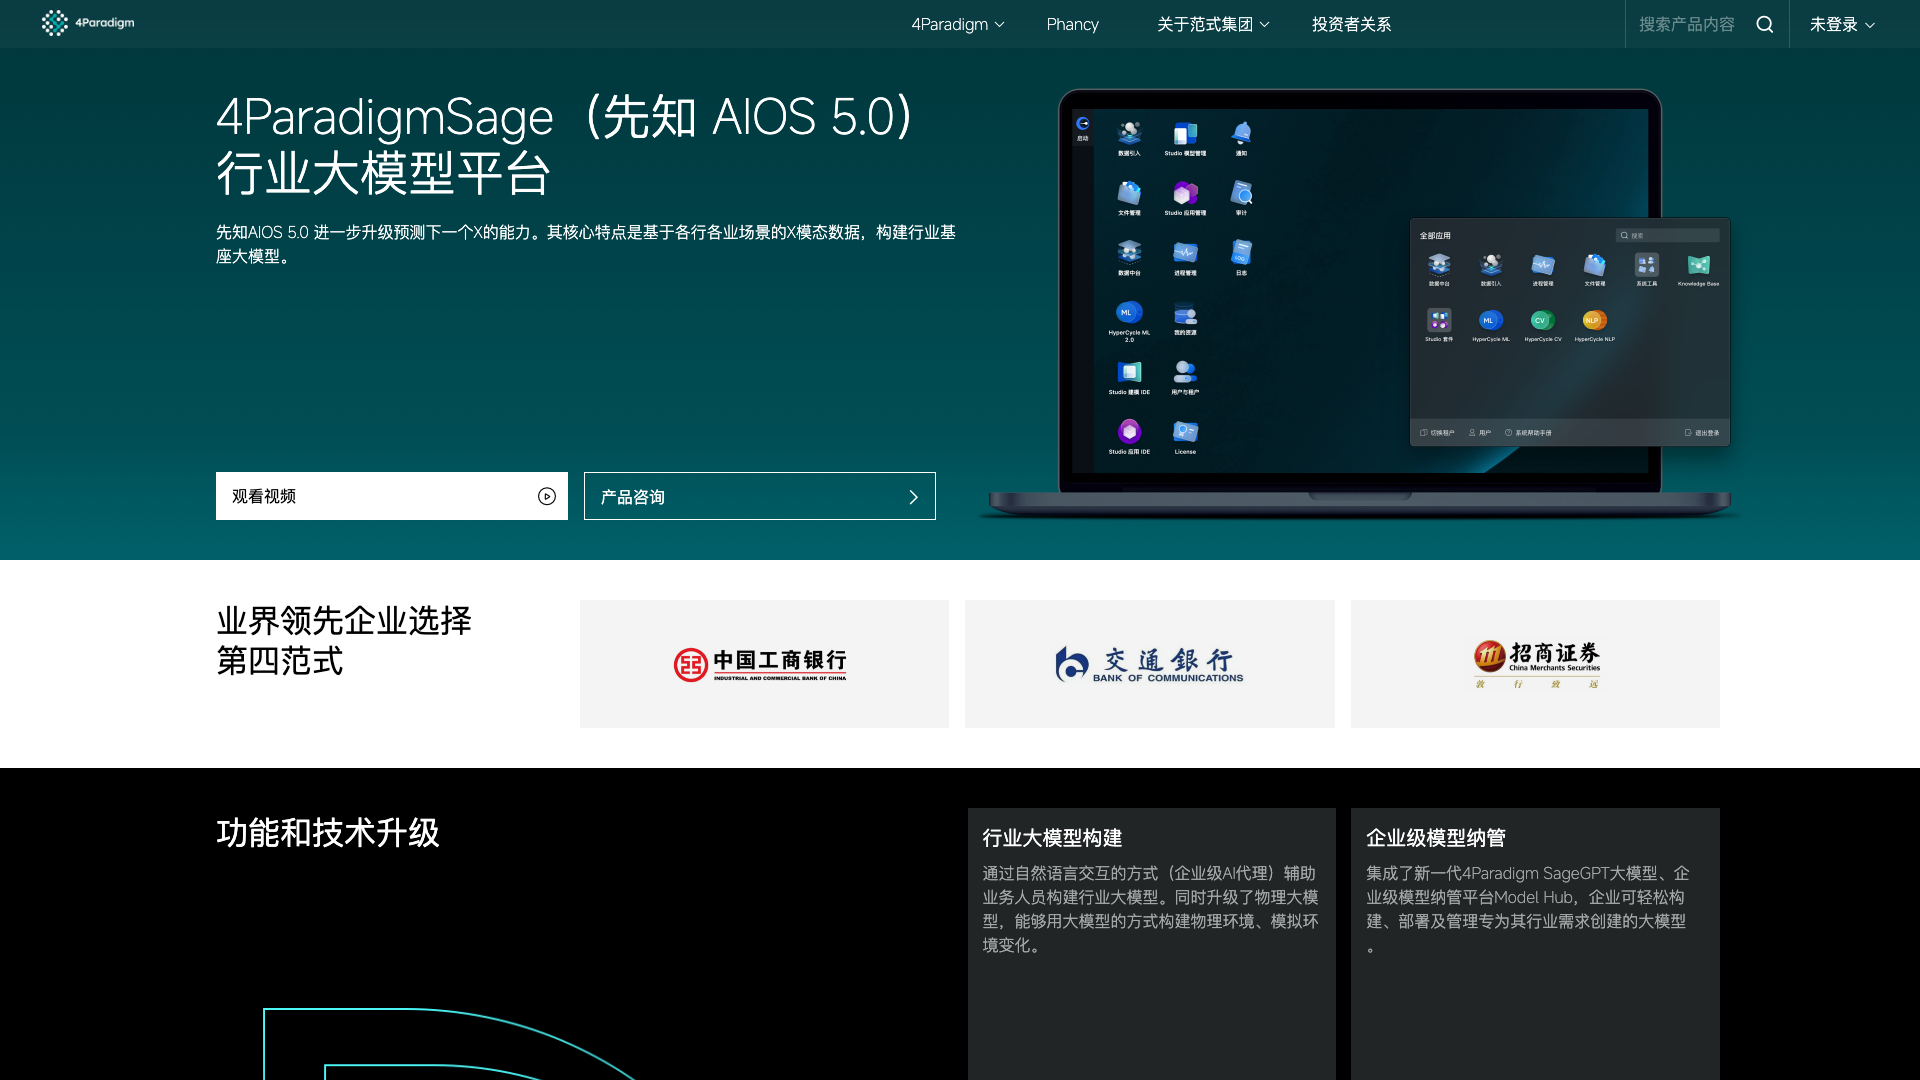
Task: Expand the 4Paradigm navigation dropdown
Action: (x=957, y=24)
